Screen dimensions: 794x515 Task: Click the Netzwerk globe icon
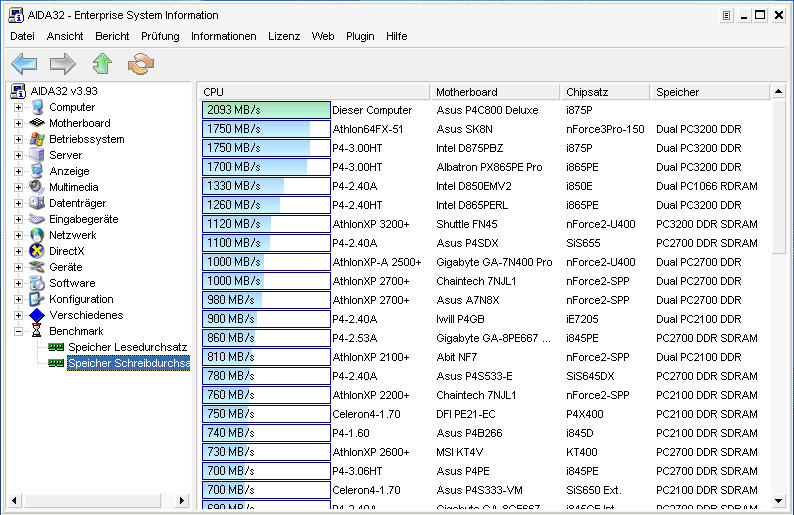[x=37, y=235]
